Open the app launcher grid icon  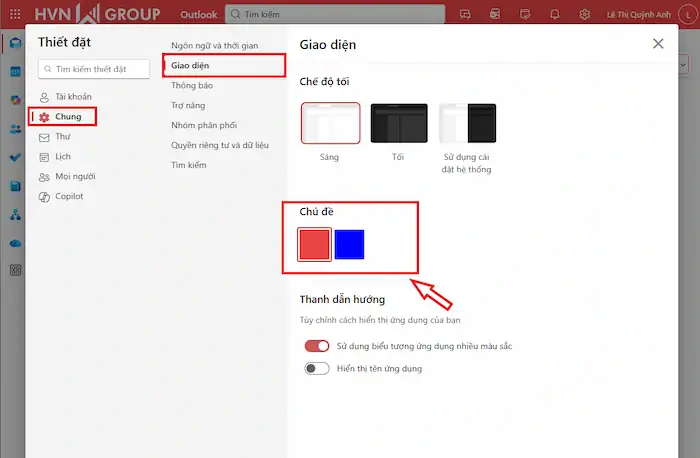15,14
